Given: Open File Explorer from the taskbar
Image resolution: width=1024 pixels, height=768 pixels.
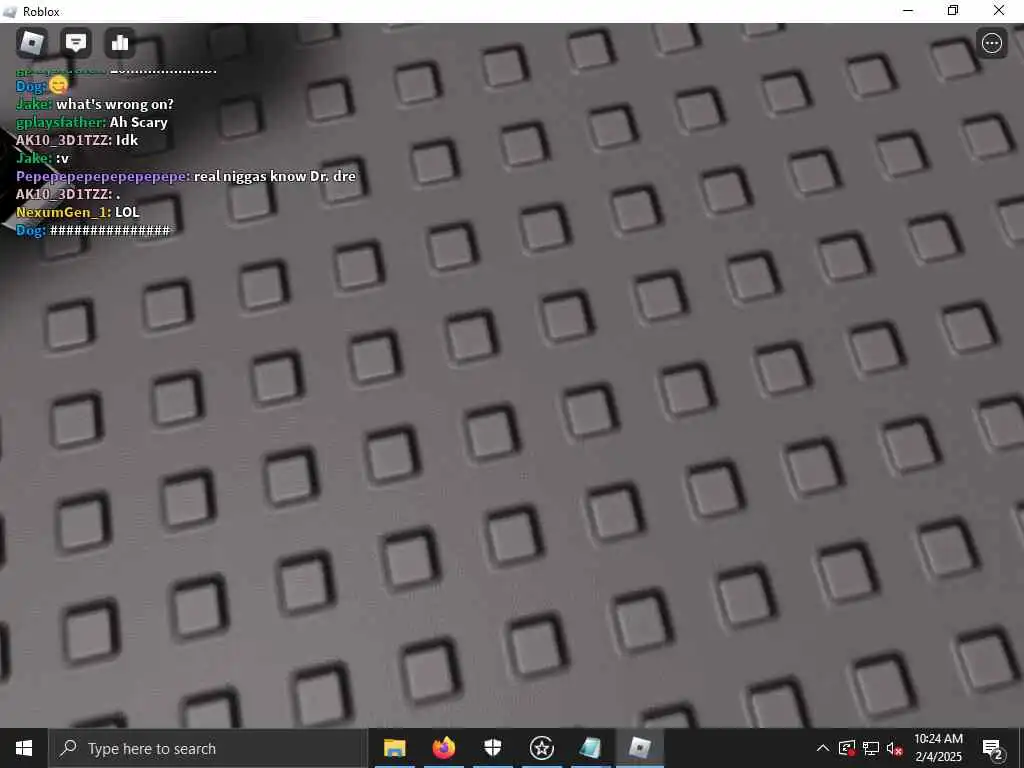Looking at the screenshot, I should 394,748.
